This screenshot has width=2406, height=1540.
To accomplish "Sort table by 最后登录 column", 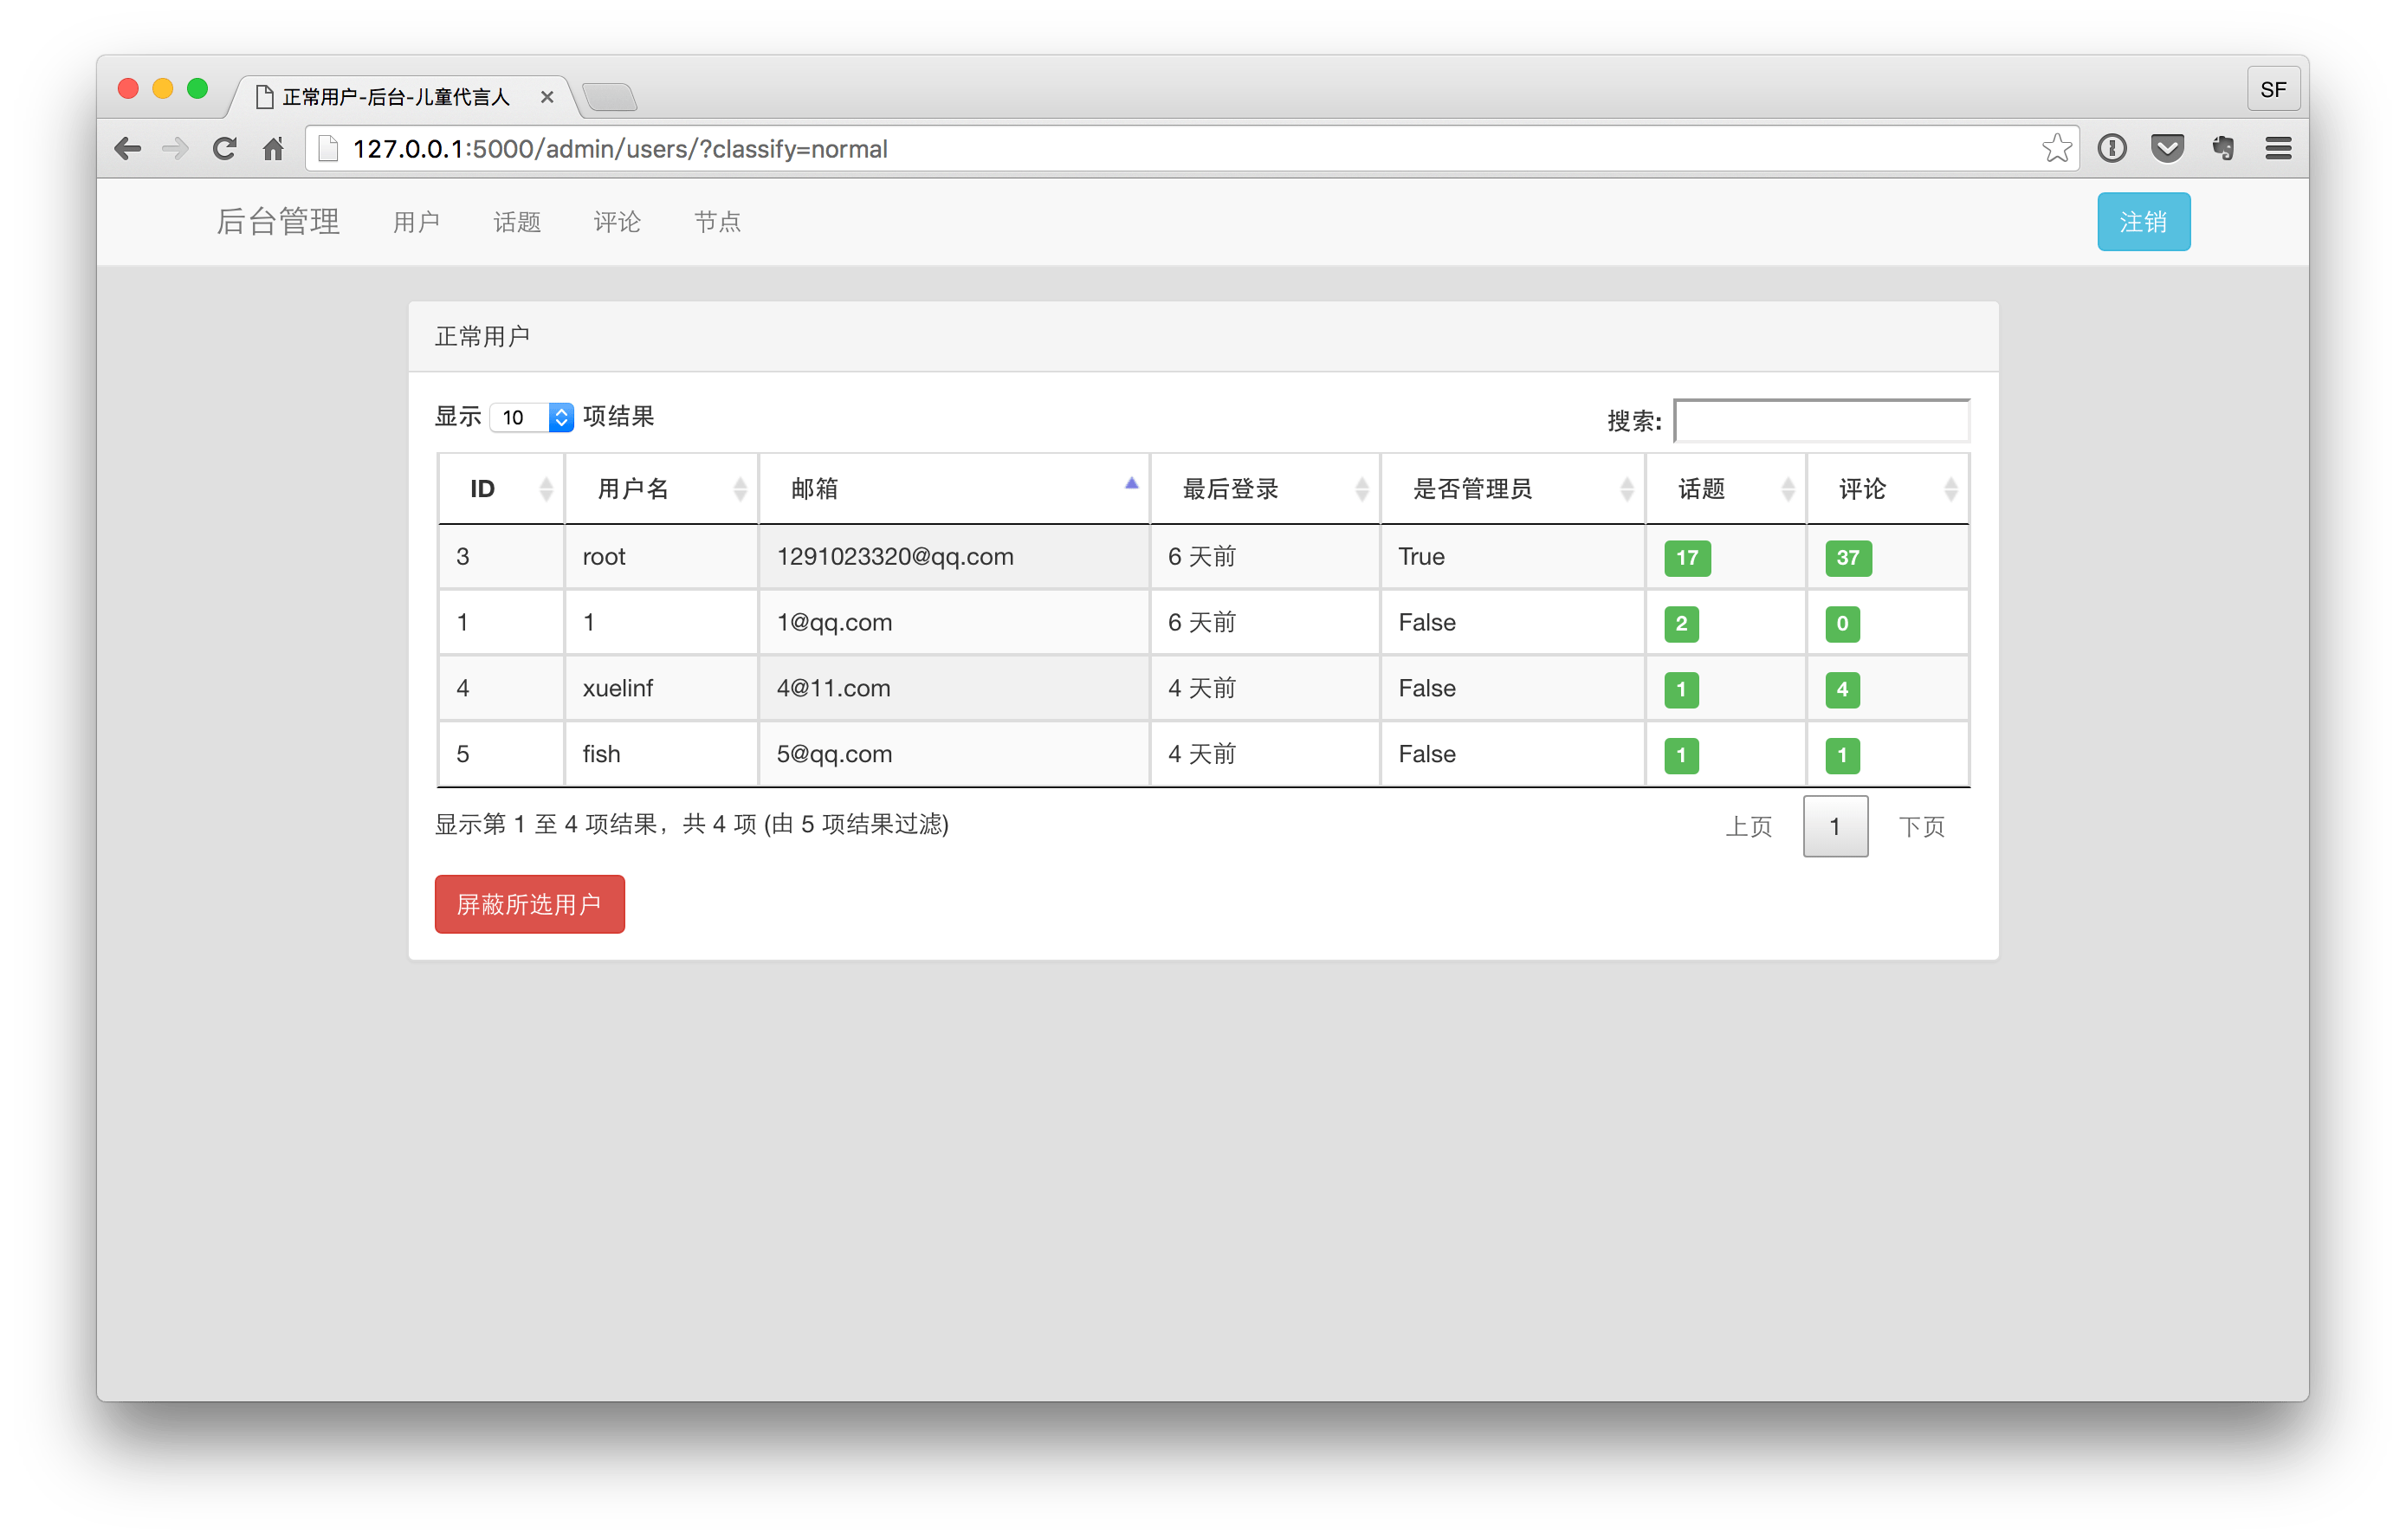I will tap(1264, 489).
